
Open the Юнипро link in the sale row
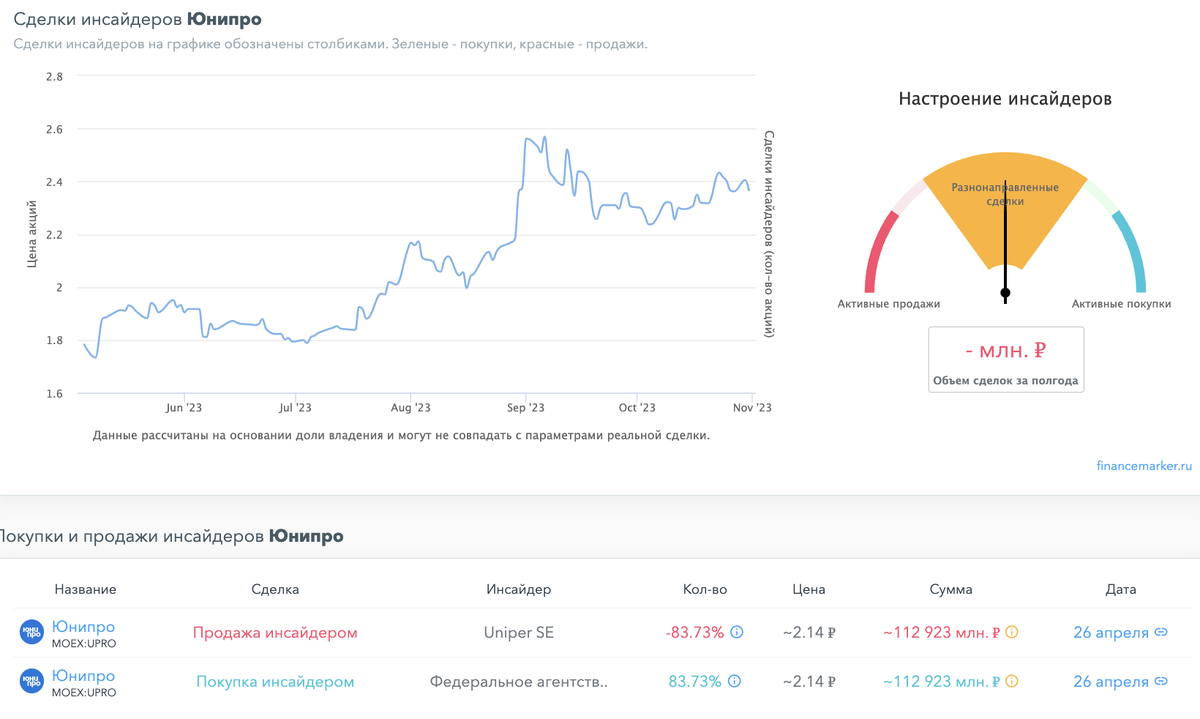83,627
